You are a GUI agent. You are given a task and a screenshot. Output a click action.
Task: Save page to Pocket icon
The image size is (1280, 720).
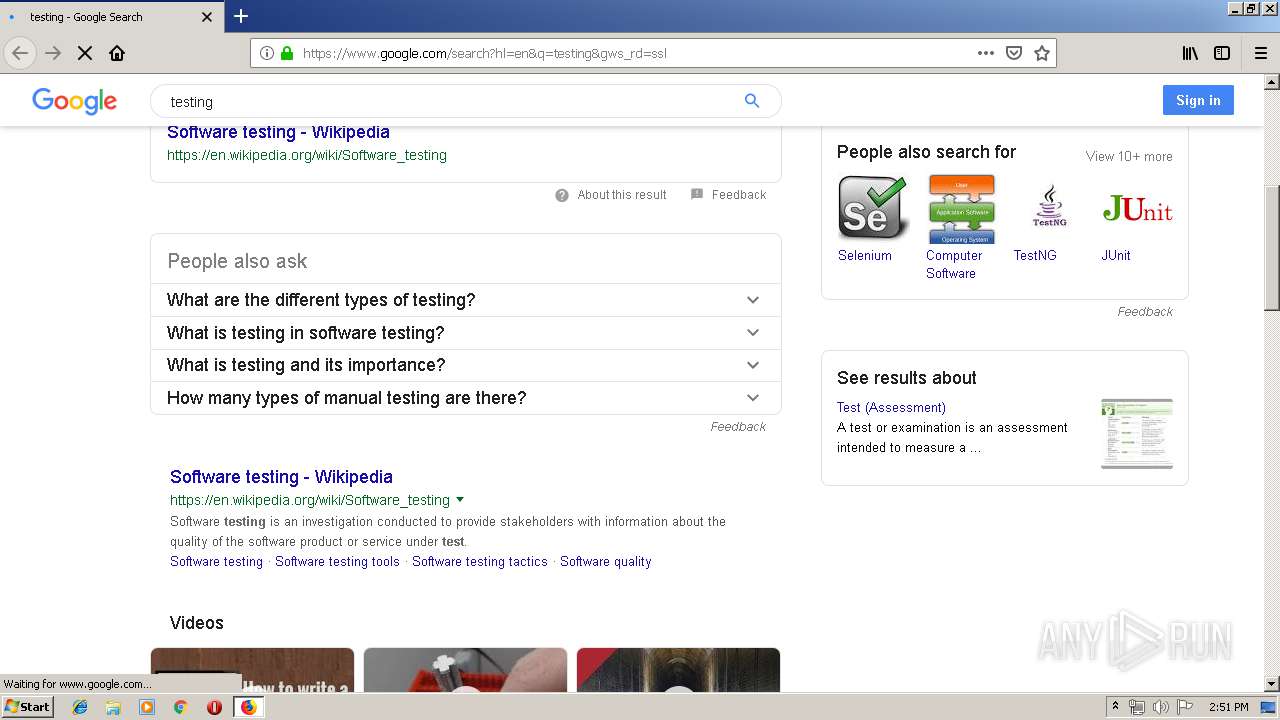tap(1014, 53)
